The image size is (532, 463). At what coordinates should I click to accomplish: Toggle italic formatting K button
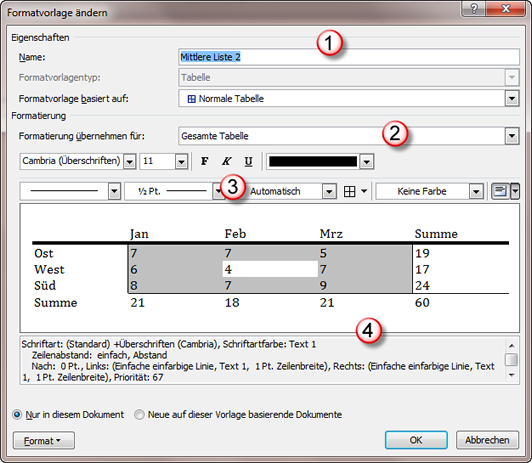pyautogui.click(x=226, y=161)
